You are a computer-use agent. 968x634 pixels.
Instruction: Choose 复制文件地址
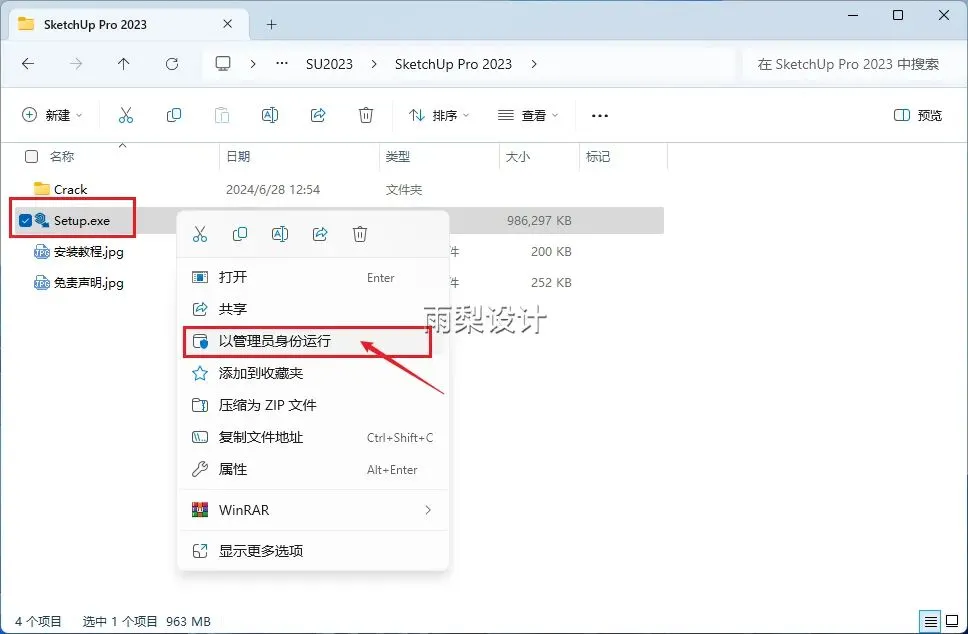313,438
